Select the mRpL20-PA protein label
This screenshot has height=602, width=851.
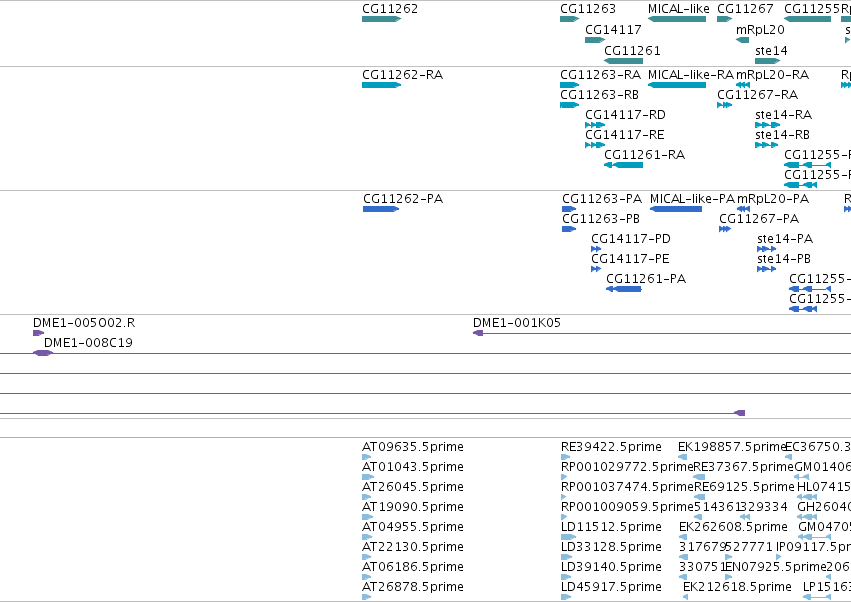pyautogui.click(x=773, y=199)
